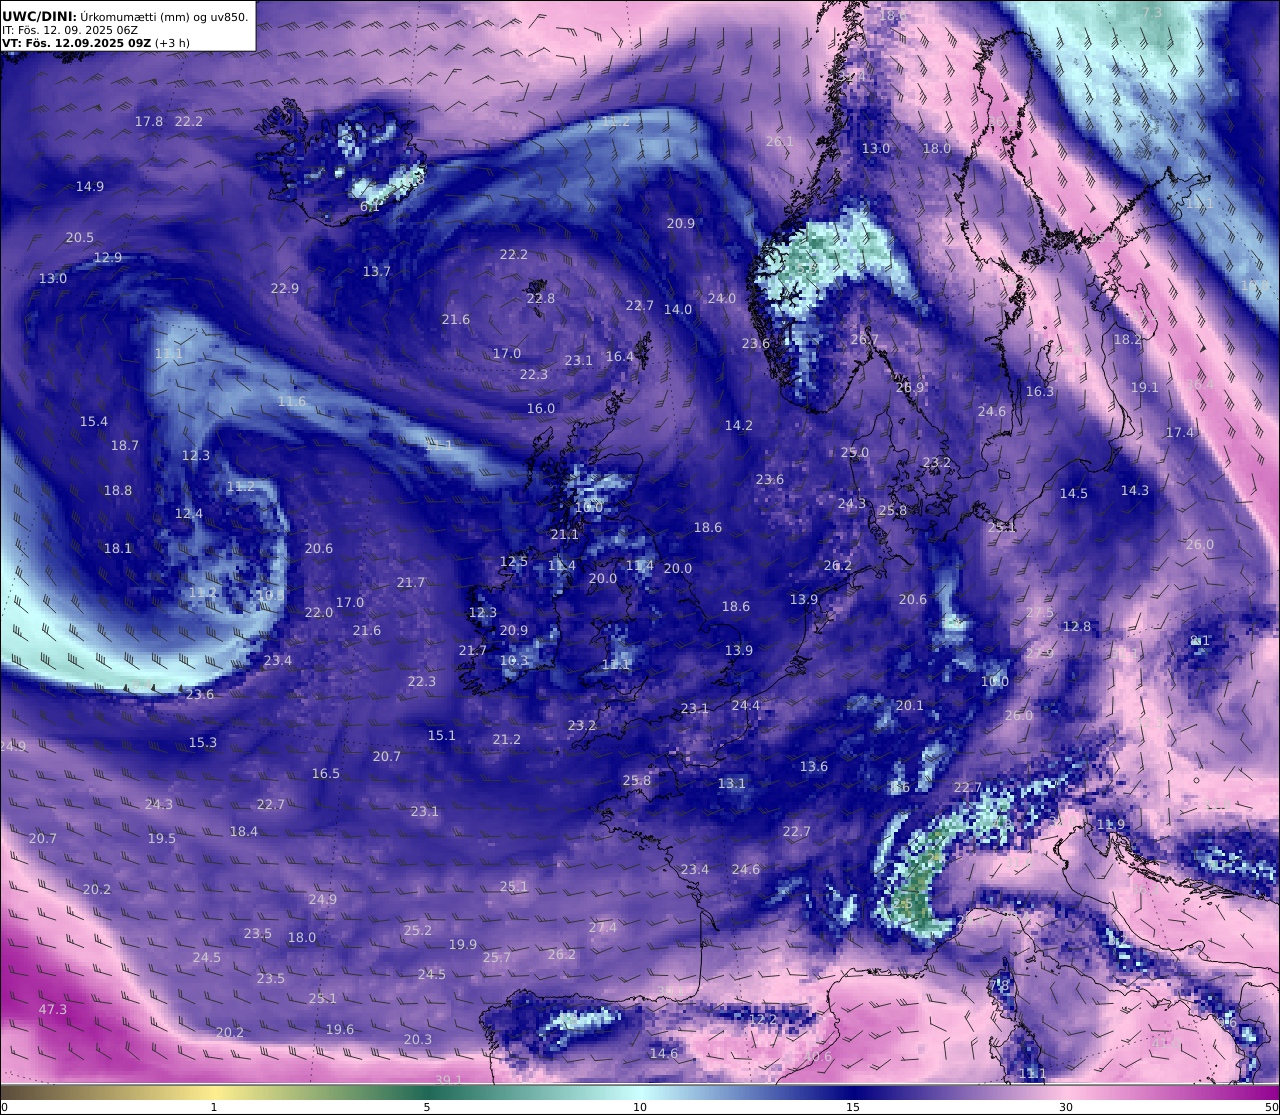1280x1115 pixels.
Task: Click the 12.8 value label
Action: tap(1077, 627)
